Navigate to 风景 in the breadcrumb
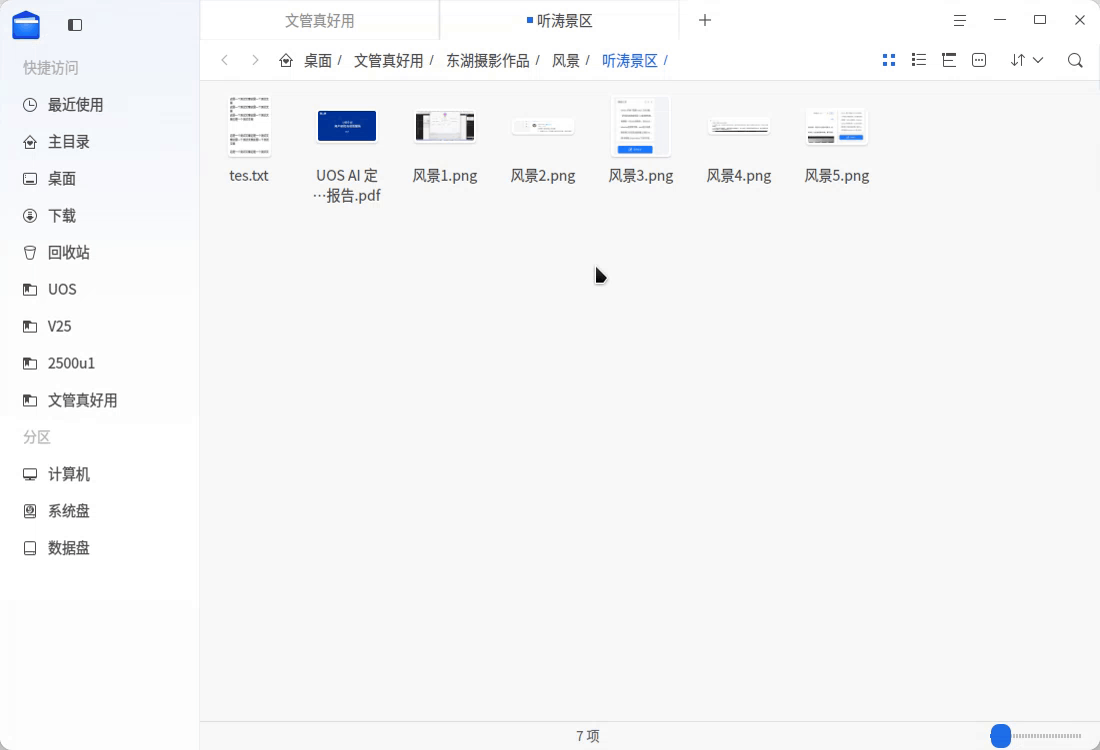The image size is (1100, 750). 565,61
